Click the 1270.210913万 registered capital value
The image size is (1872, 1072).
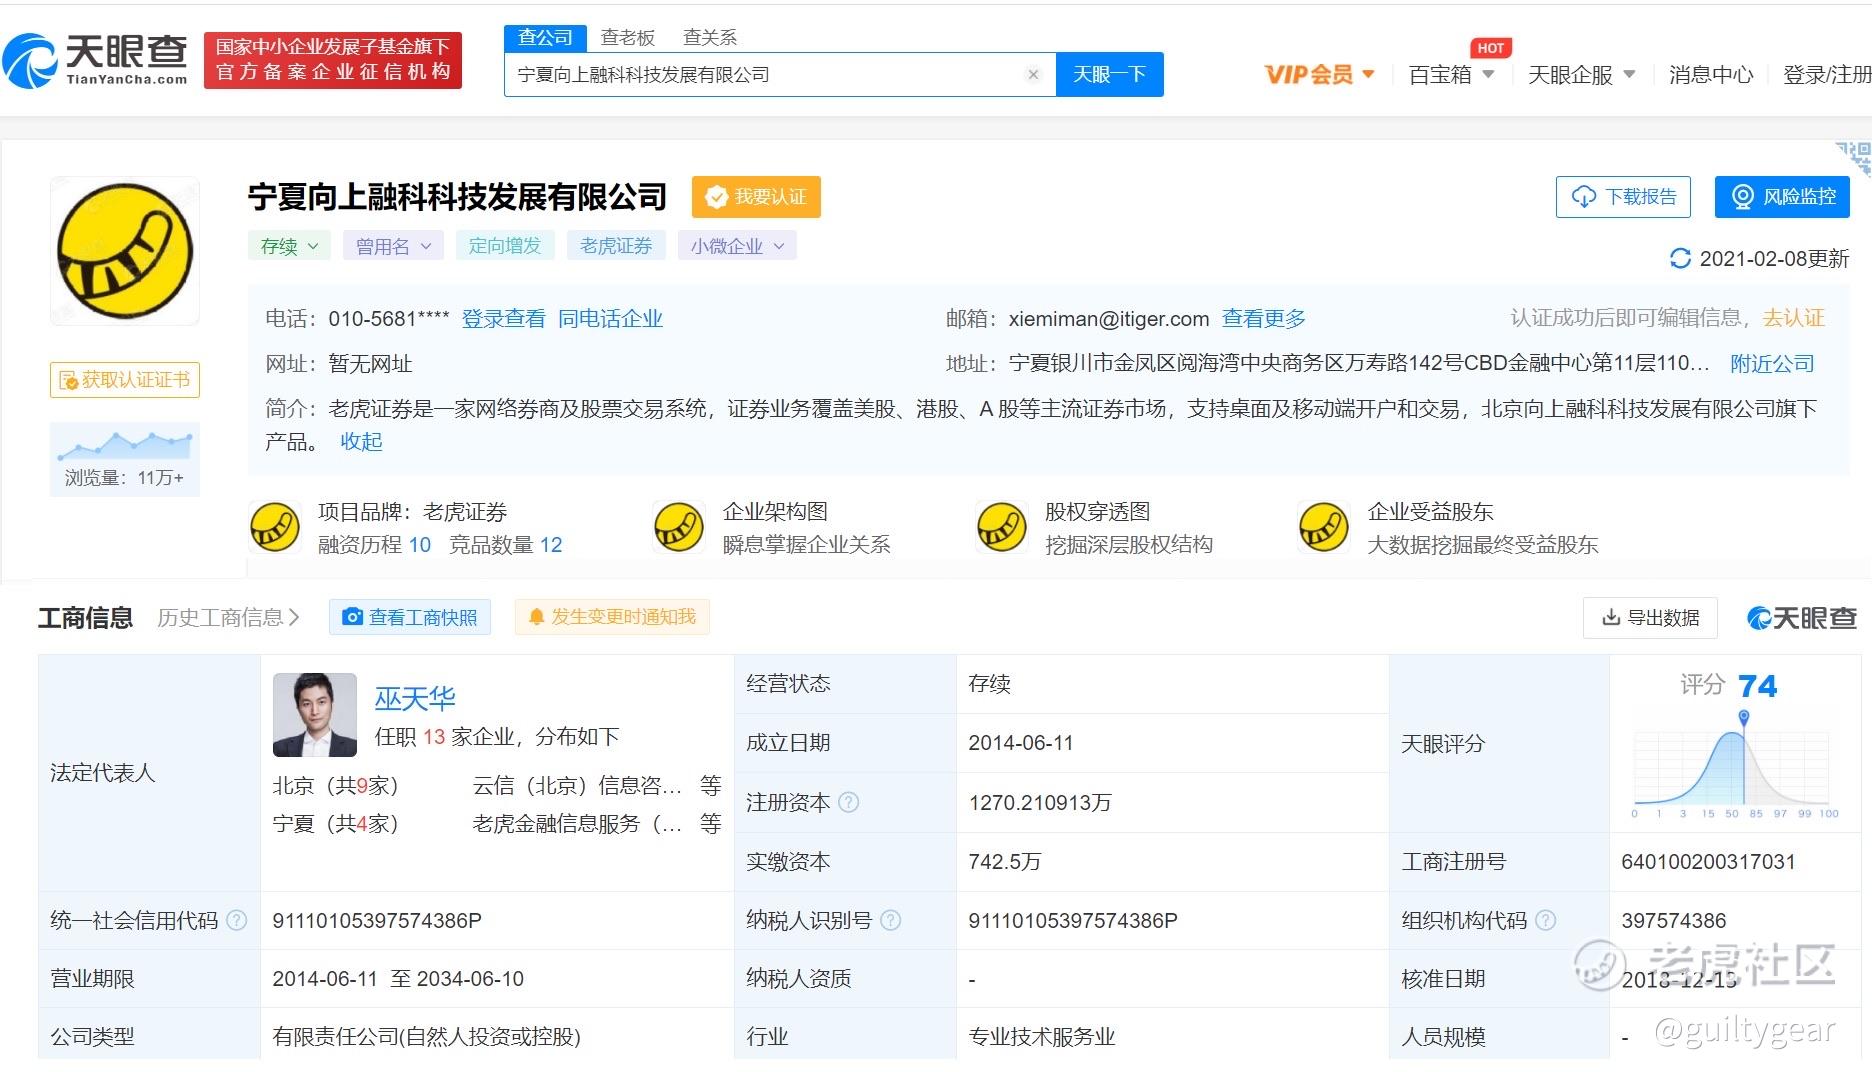coord(1040,803)
